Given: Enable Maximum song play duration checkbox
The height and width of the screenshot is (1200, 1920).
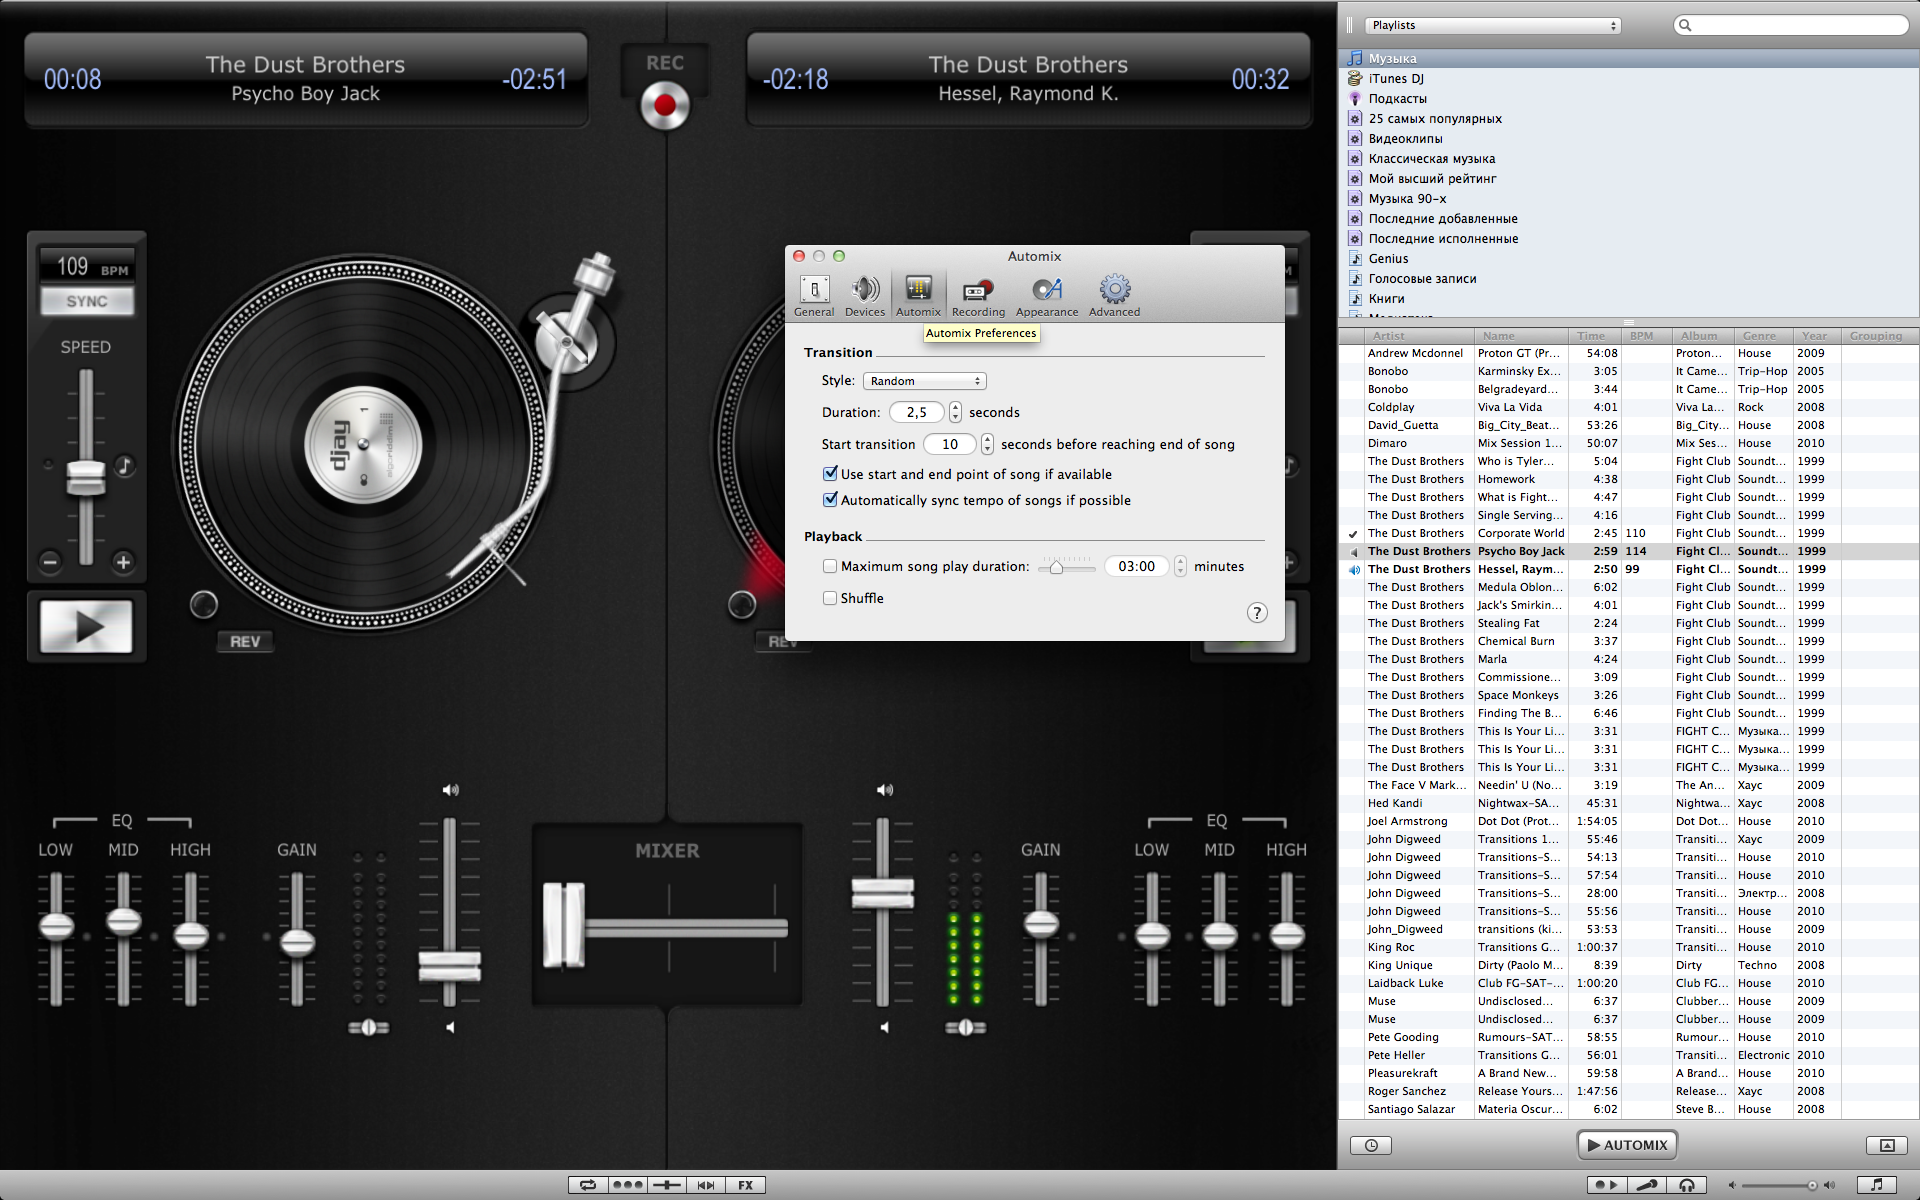Looking at the screenshot, I should point(830,566).
